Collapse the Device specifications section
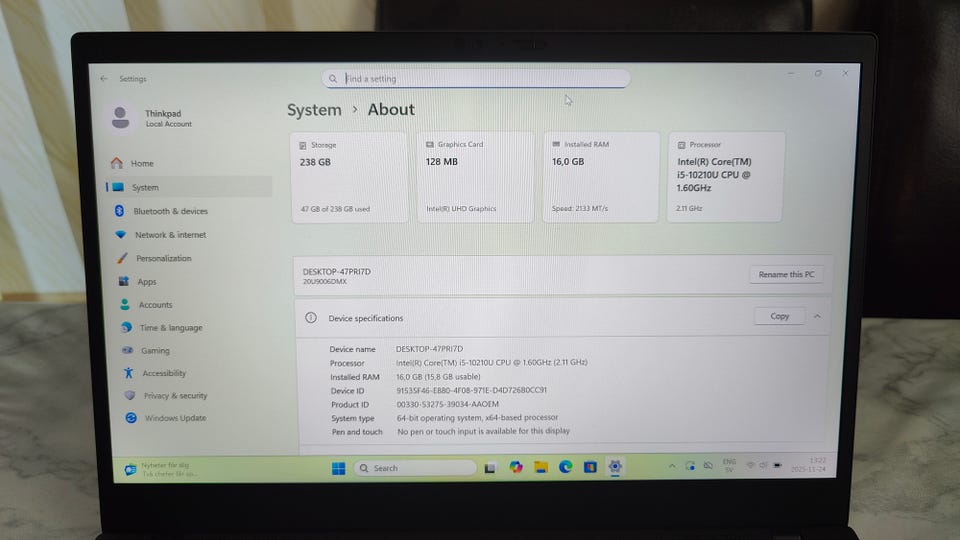Image resolution: width=960 pixels, height=540 pixels. point(817,317)
